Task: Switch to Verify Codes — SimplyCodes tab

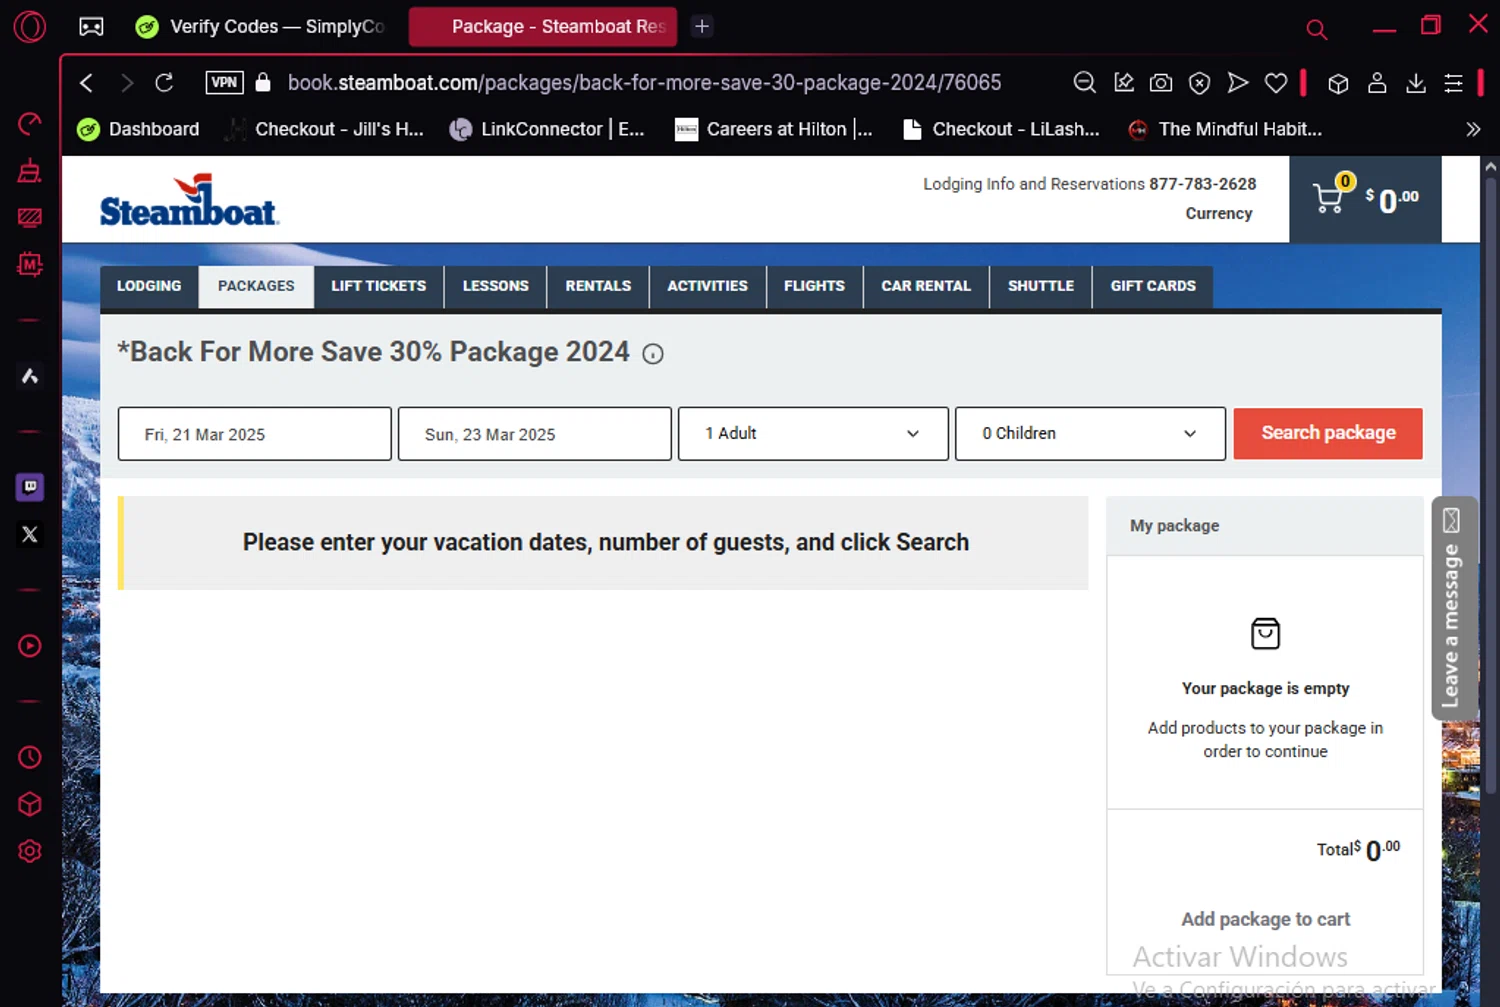Action: [x=262, y=26]
